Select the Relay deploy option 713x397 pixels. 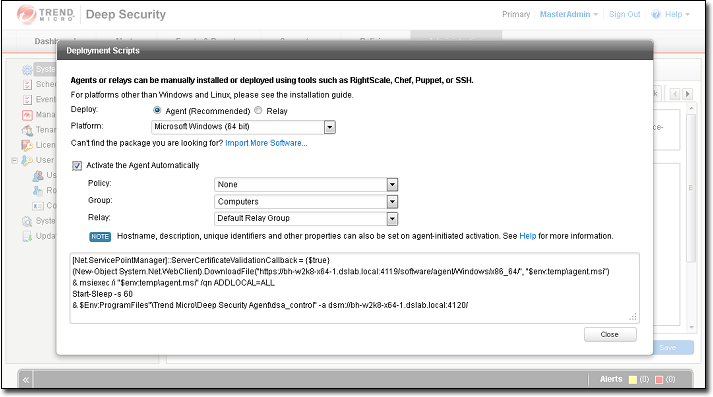[x=258, y=111]
